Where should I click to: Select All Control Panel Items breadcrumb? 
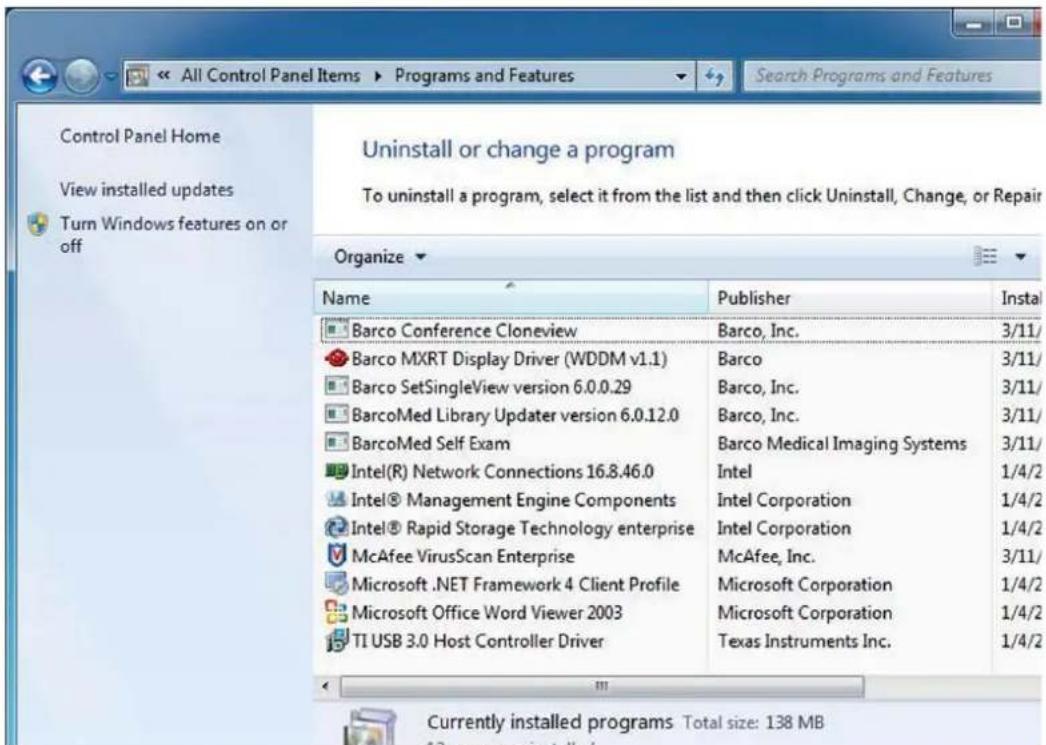coord(270,75)
